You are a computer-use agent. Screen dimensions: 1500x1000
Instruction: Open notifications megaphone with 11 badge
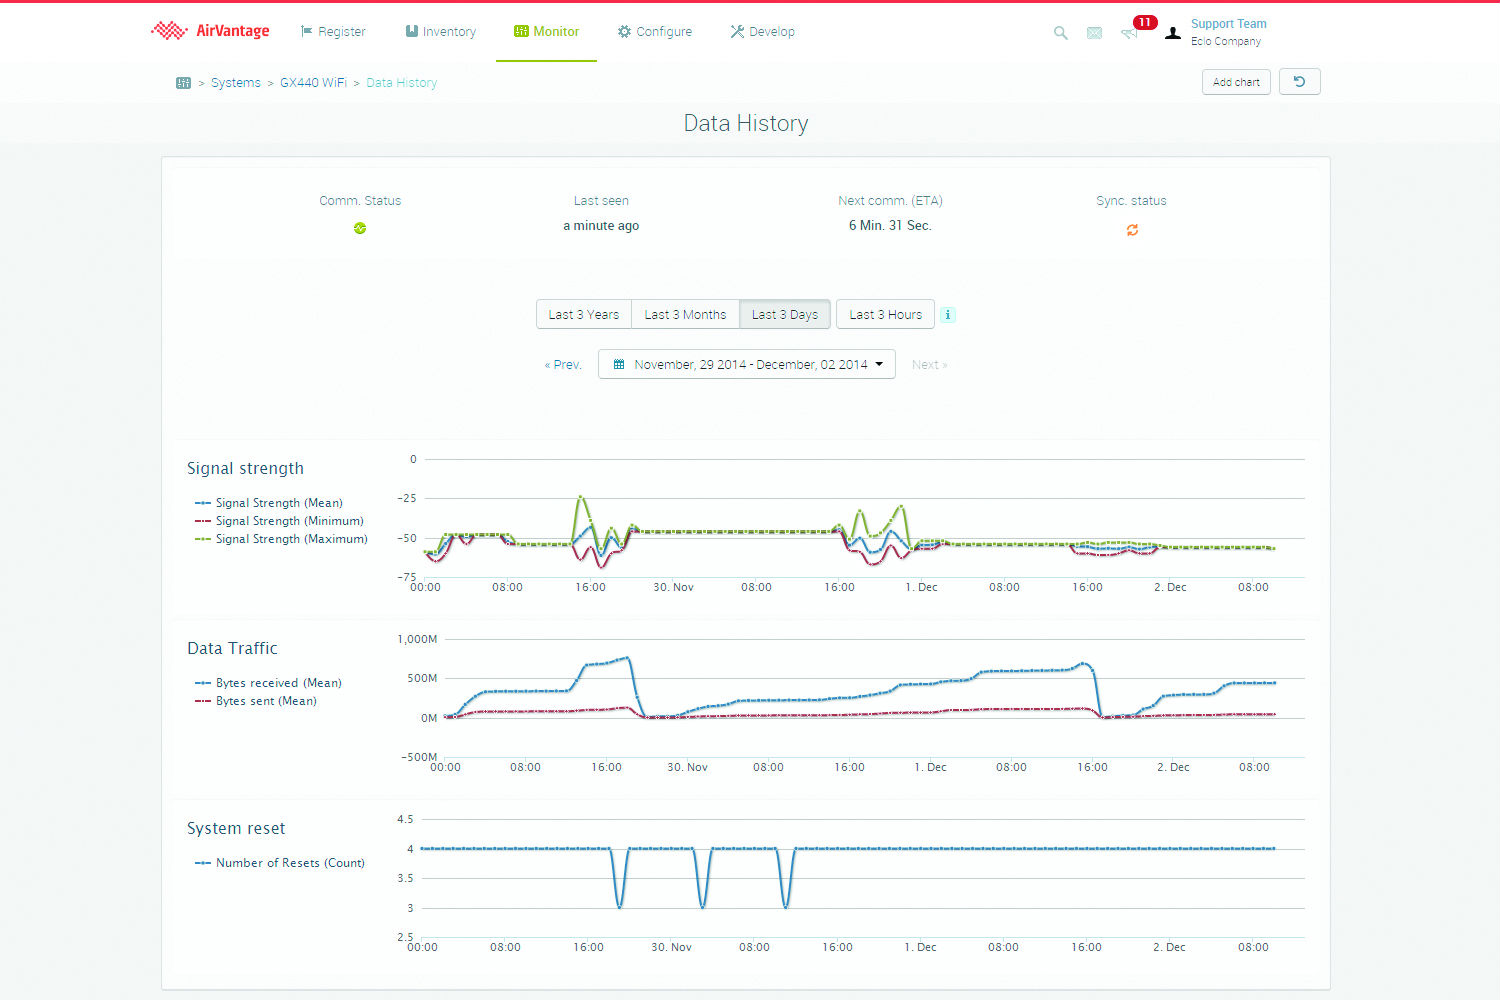(1130, 33)
